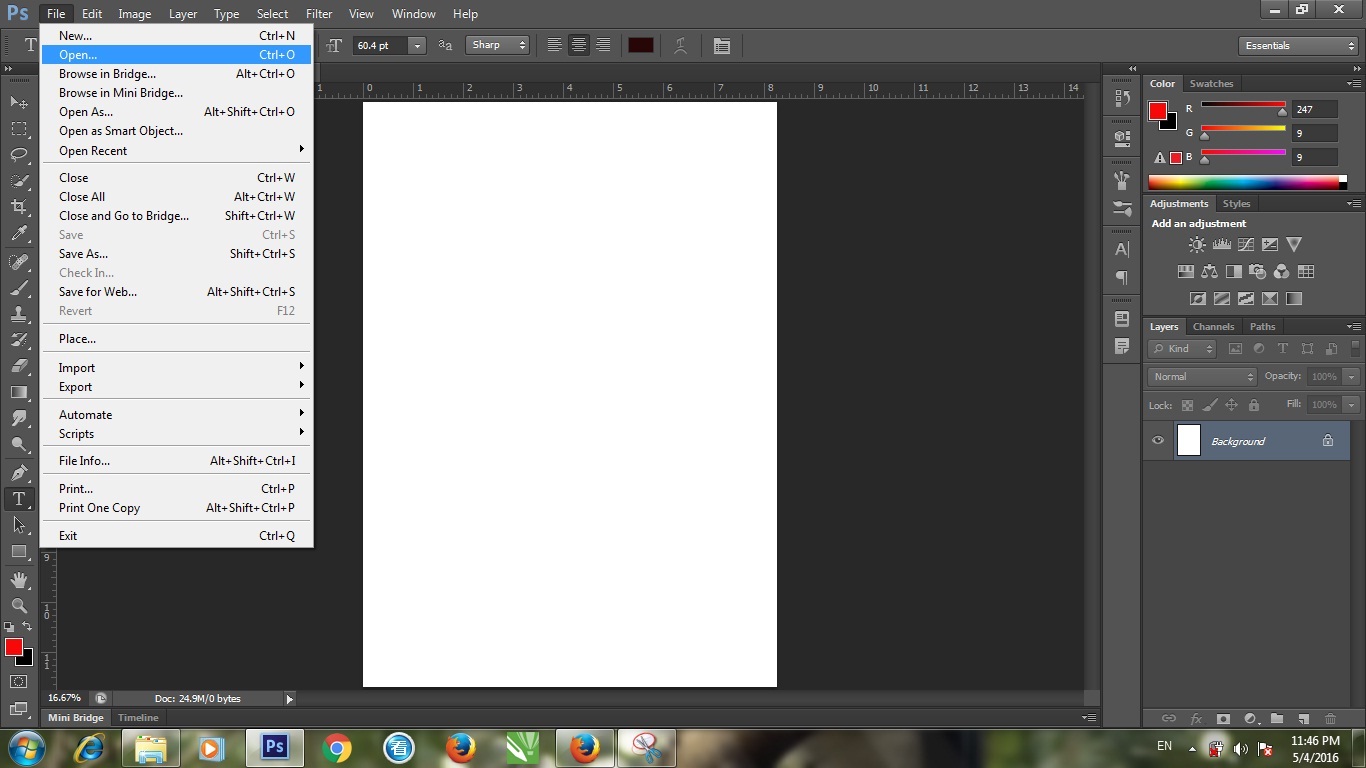This screenshot has height=768, width=1366.
Task: Open the Normal blend mode dropdown
Action: (x=1202, y=377)
